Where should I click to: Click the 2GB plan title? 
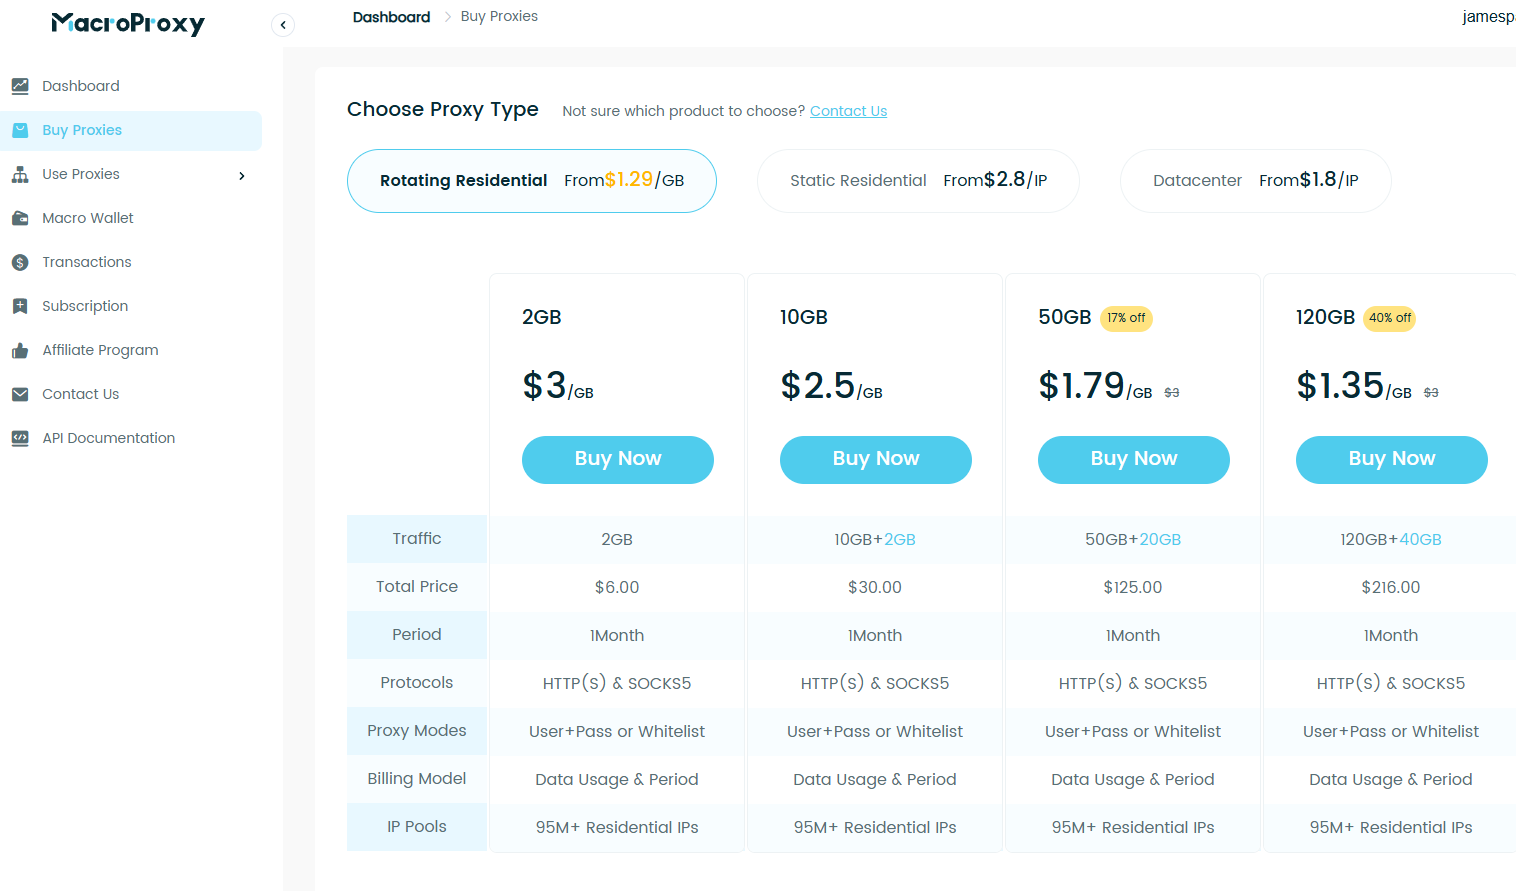pos(542,318)
